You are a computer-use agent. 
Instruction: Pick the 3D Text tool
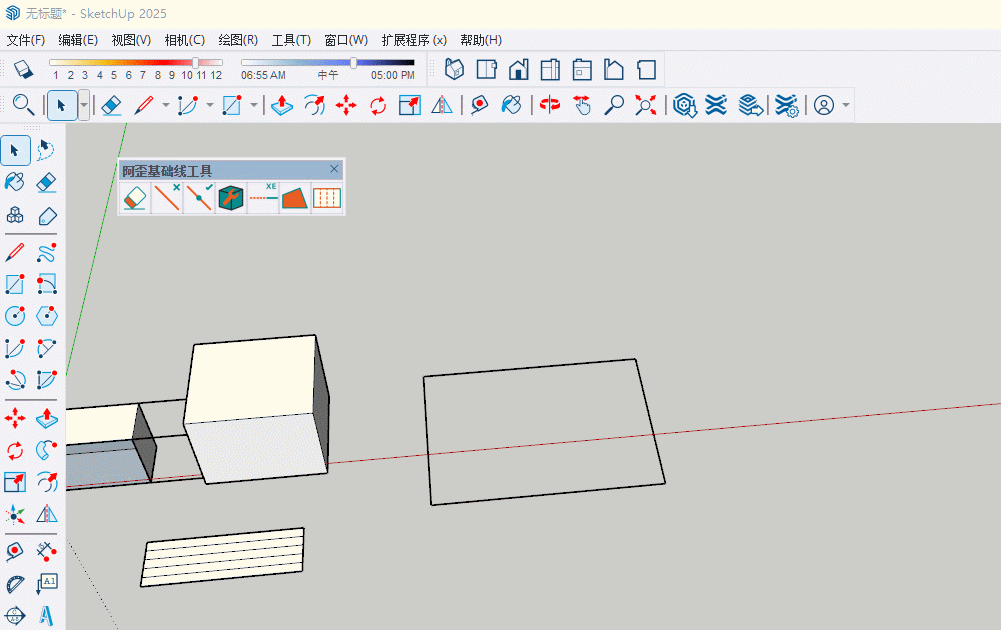pyautogui.click(x=47, y=615)
